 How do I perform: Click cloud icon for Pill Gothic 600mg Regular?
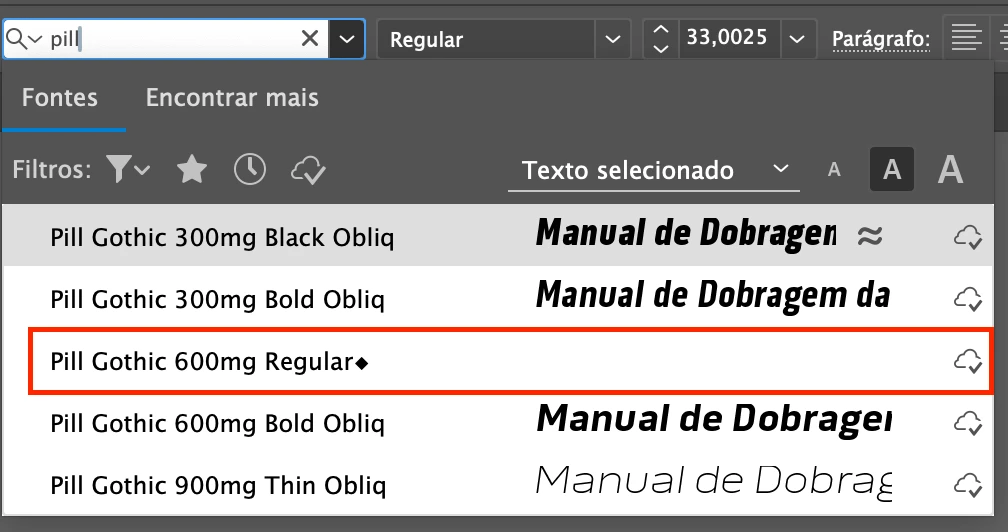click(968, 360)
